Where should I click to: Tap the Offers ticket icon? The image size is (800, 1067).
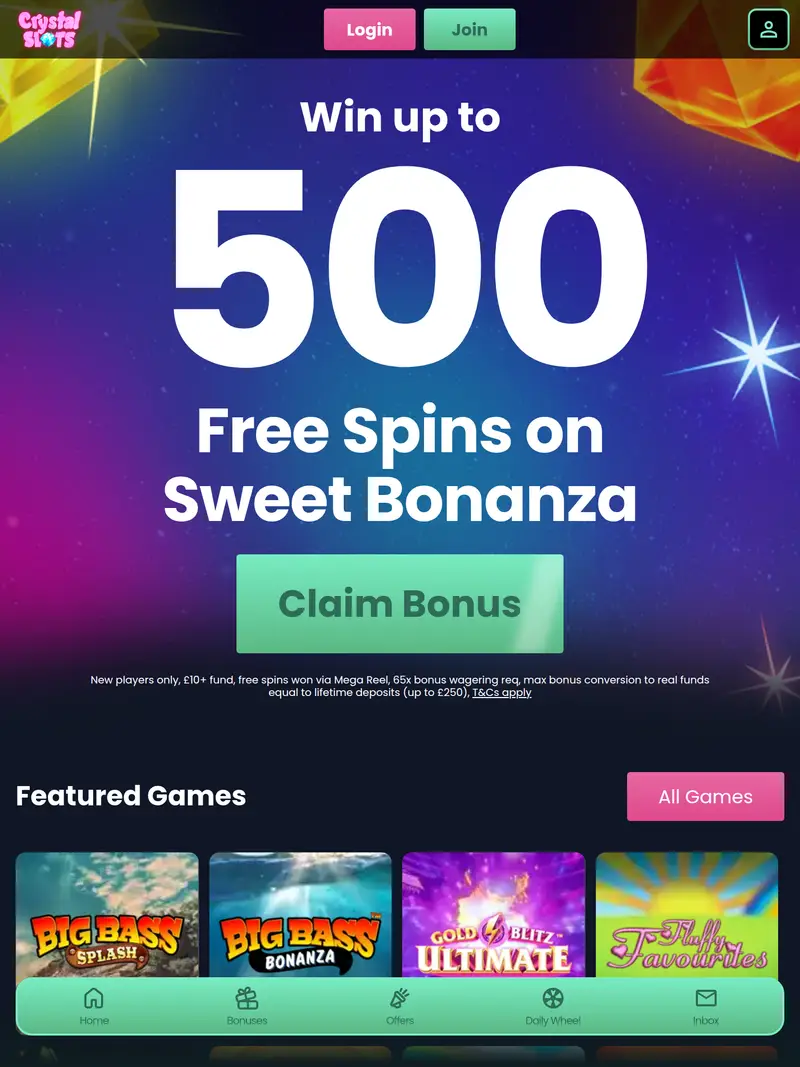[399, 998]
